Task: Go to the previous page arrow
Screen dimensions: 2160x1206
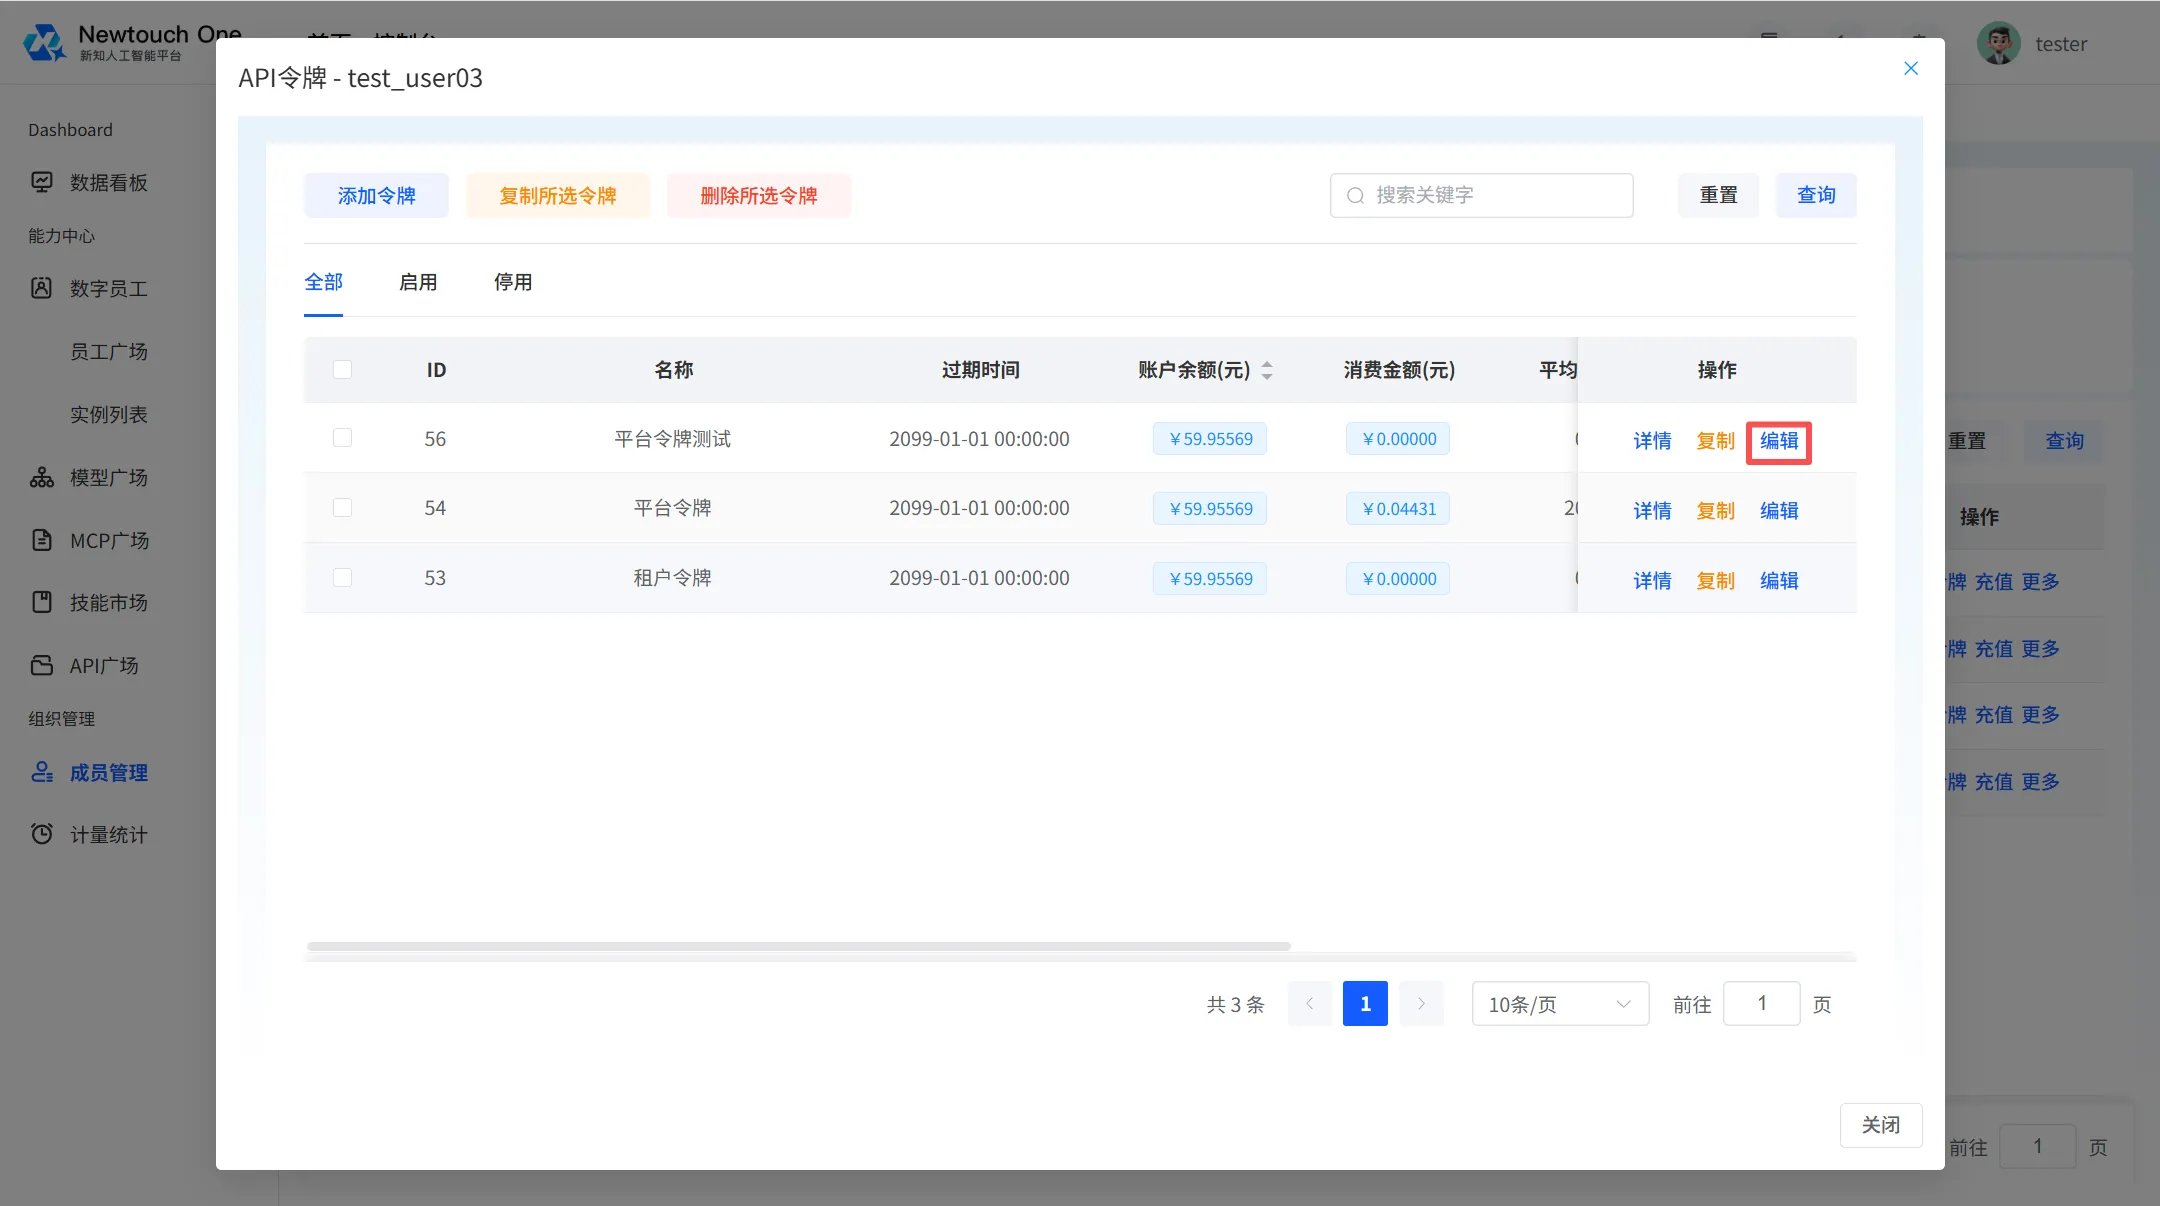Action: [1309, 1004]
